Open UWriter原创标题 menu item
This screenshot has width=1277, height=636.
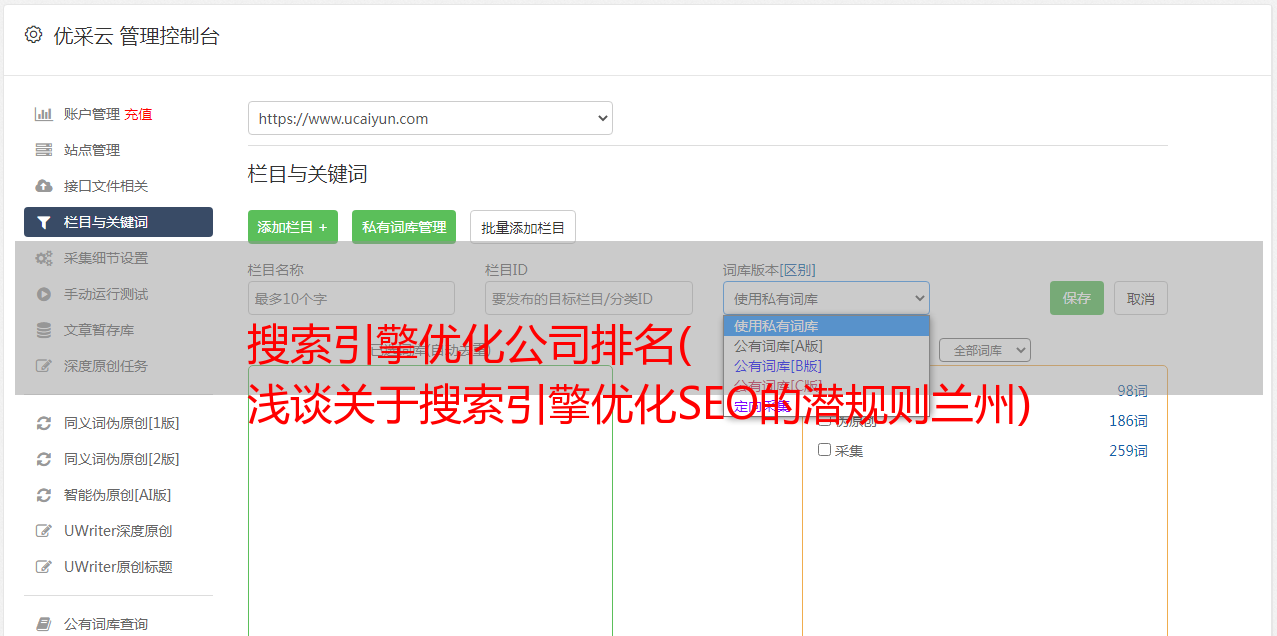118,567
